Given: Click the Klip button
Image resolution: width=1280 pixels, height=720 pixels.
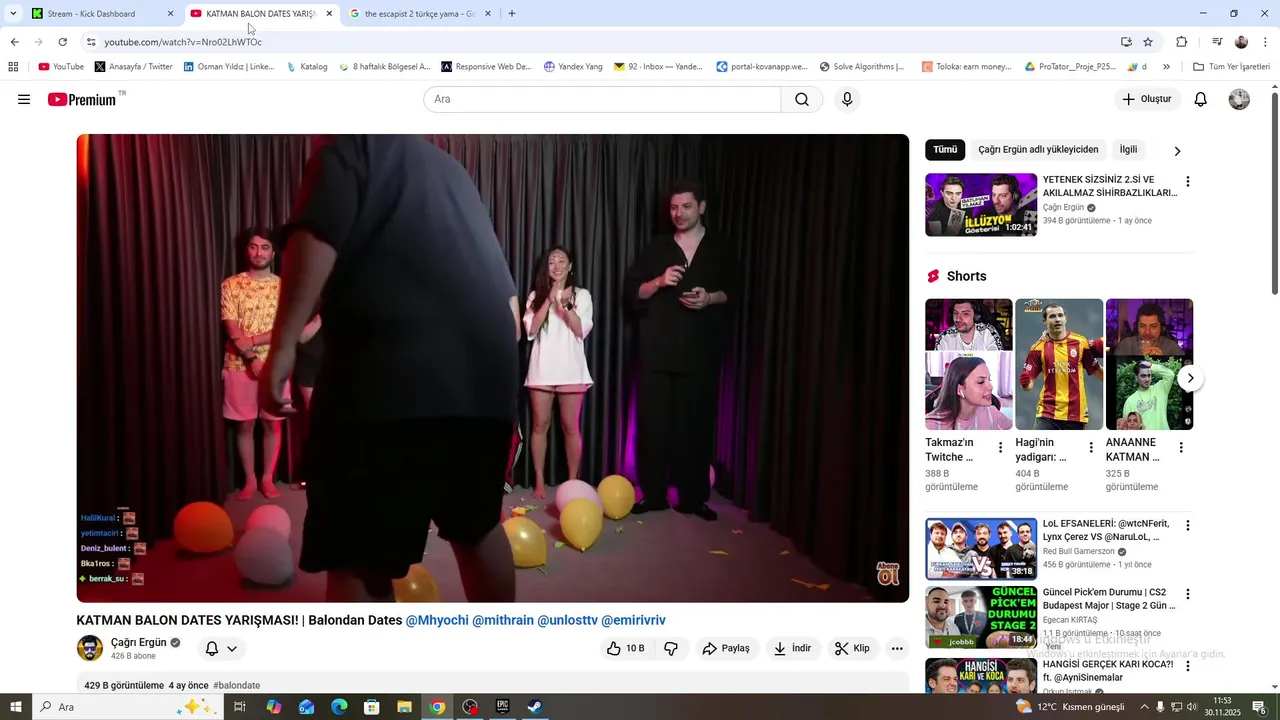Looking at the screenshot, I should coord(852,648).
